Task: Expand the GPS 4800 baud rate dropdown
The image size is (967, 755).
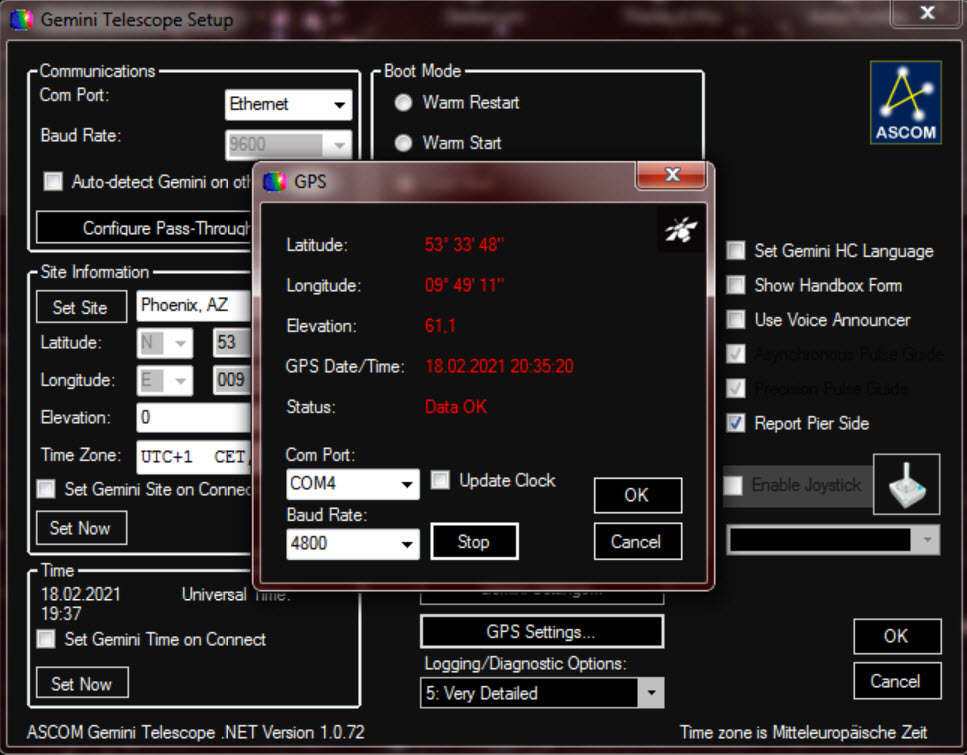Action: [x=407, y=544]
